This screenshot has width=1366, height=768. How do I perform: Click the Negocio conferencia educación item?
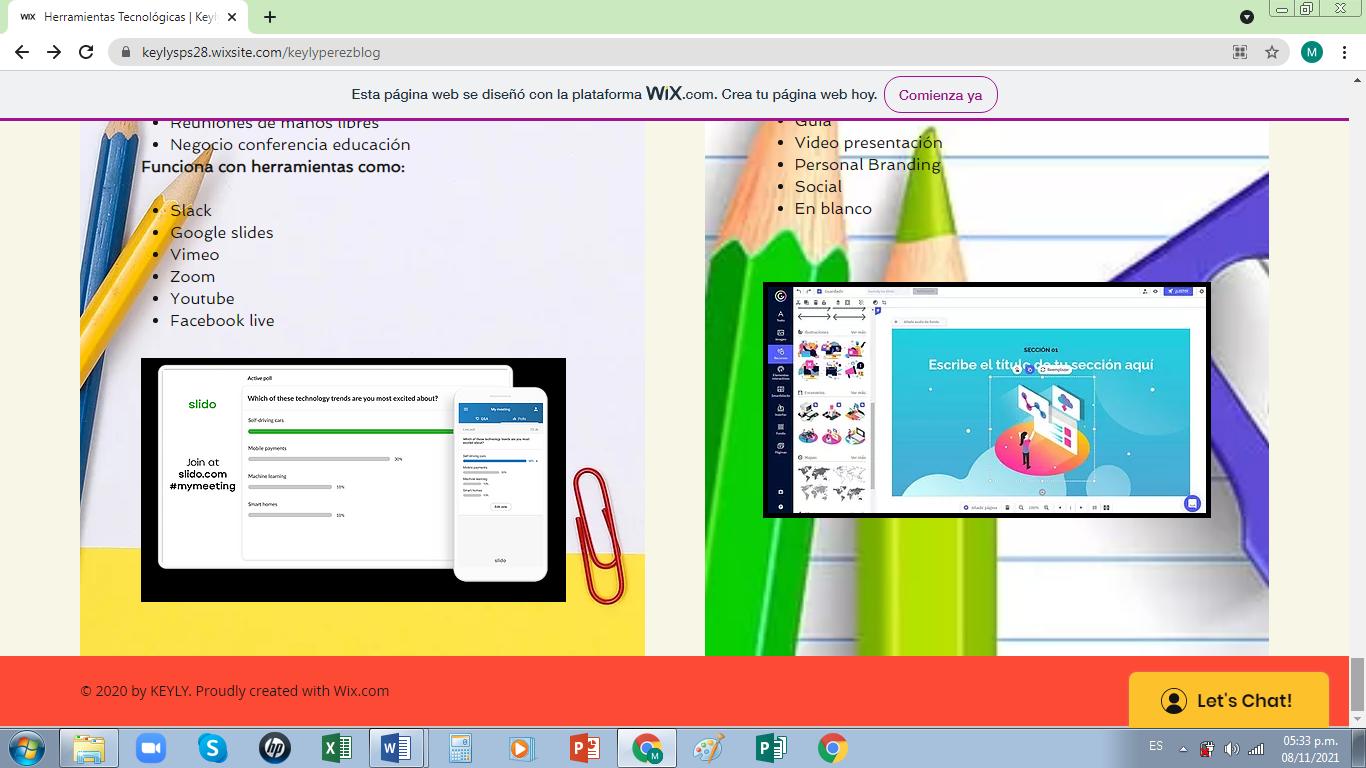(x=290, y=144)
